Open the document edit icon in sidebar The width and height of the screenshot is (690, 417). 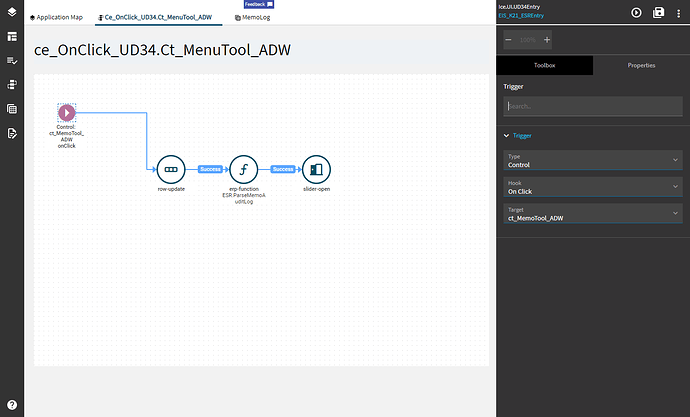(12, 133)
